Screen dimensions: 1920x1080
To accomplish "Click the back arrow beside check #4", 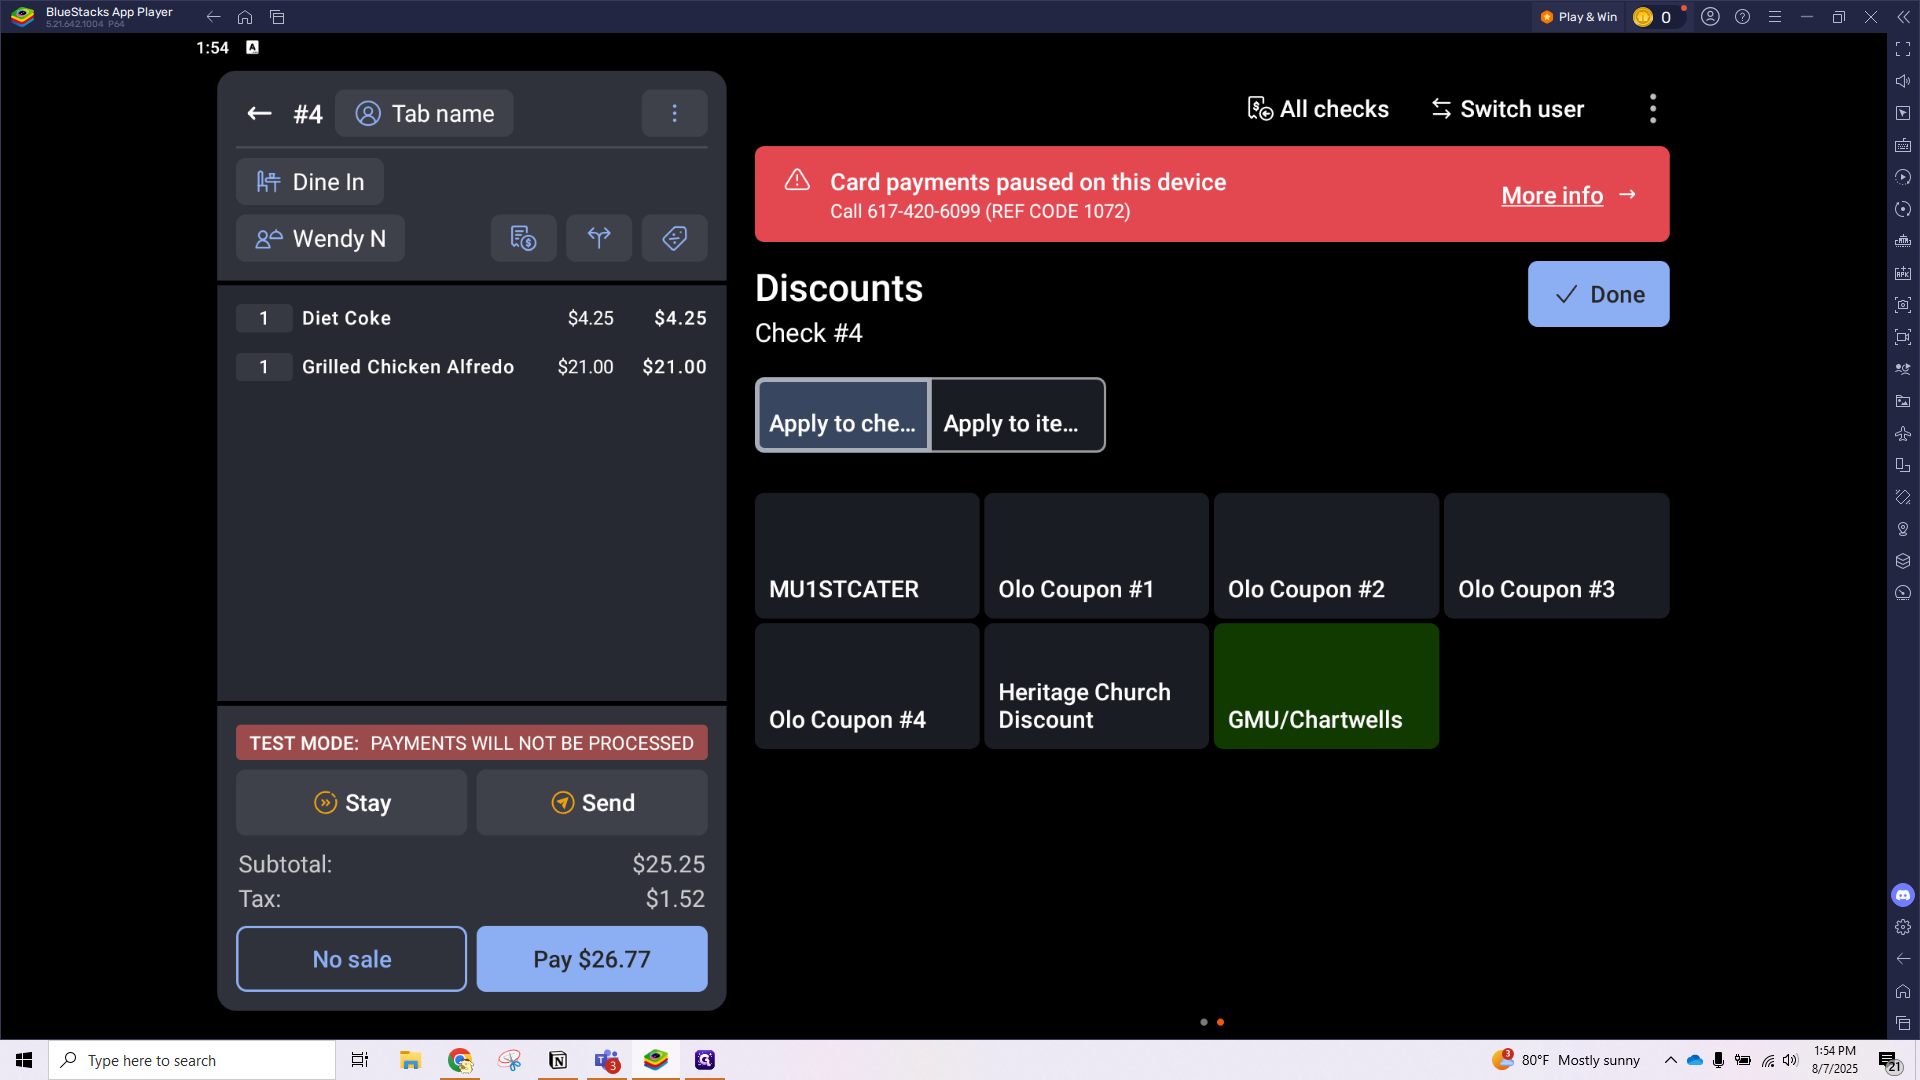I will click(259, 114).
